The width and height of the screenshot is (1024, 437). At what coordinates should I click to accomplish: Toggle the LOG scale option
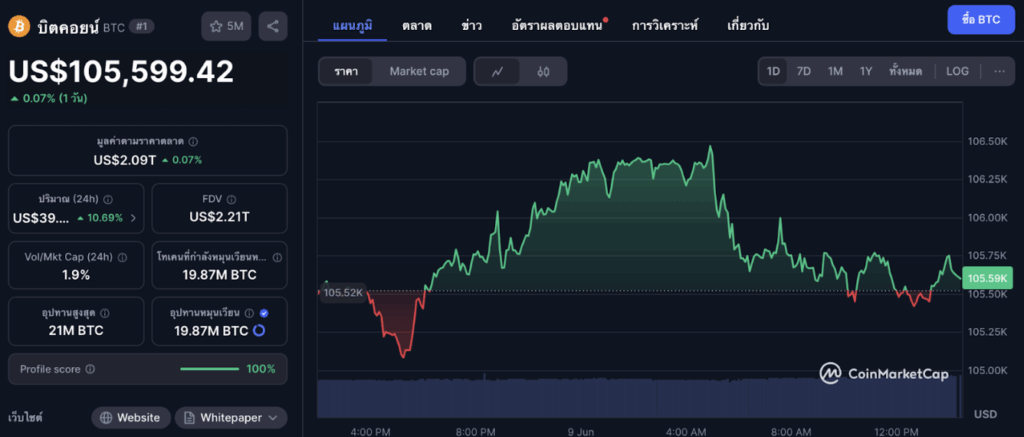click(957, 71)
